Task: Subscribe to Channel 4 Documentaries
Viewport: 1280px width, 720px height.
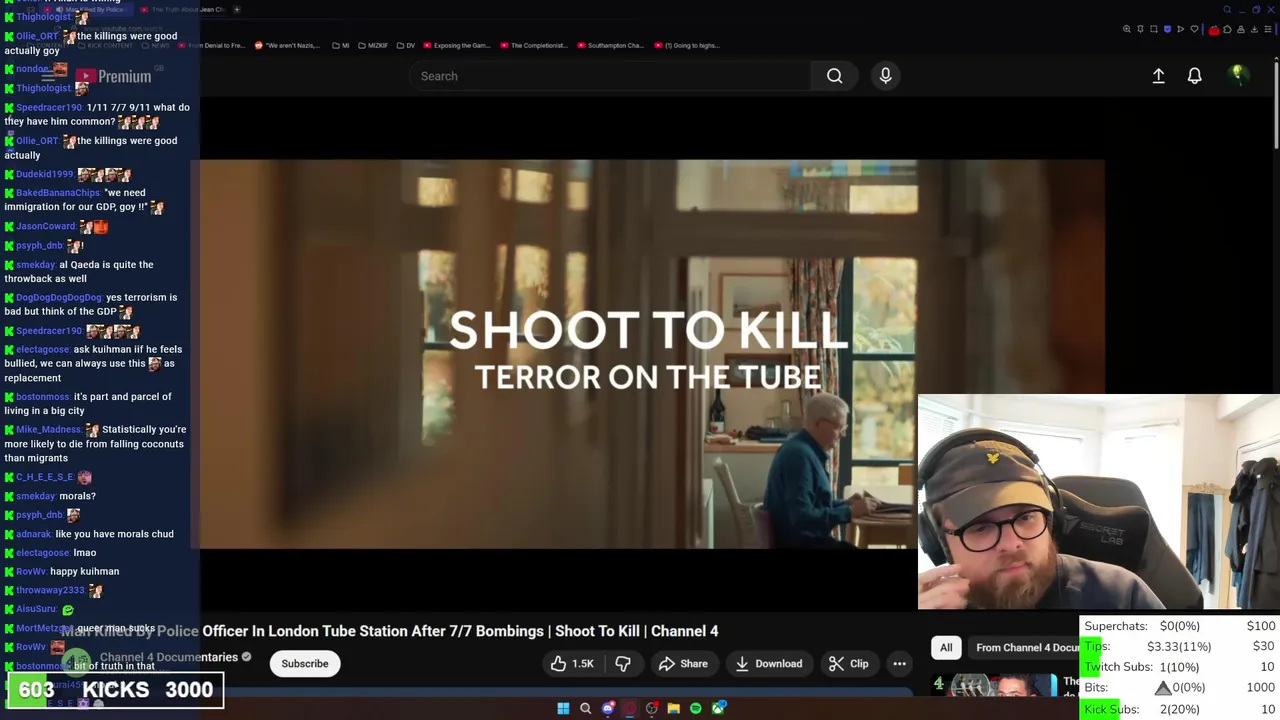Action: (x=304, y=664)
